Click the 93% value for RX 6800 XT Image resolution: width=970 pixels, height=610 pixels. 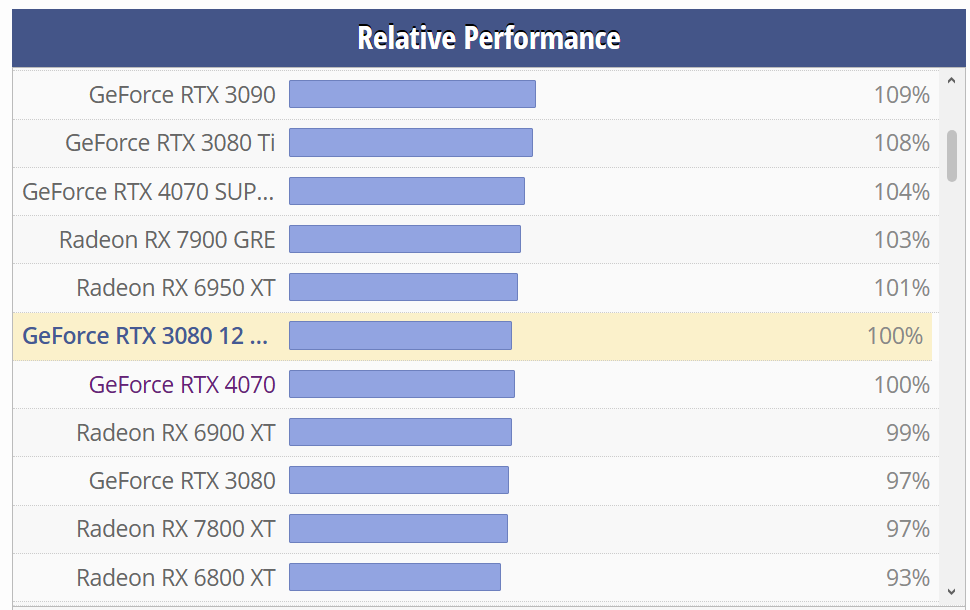coord(907,577)
